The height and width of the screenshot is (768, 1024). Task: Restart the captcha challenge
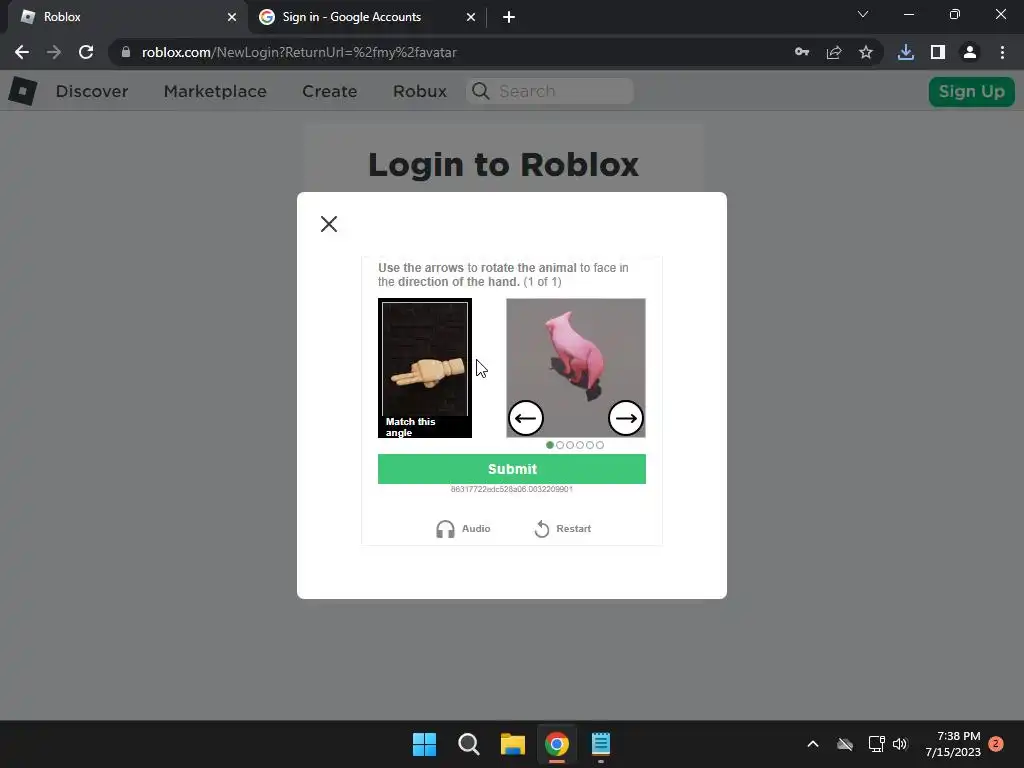click(x=562, y=528)
